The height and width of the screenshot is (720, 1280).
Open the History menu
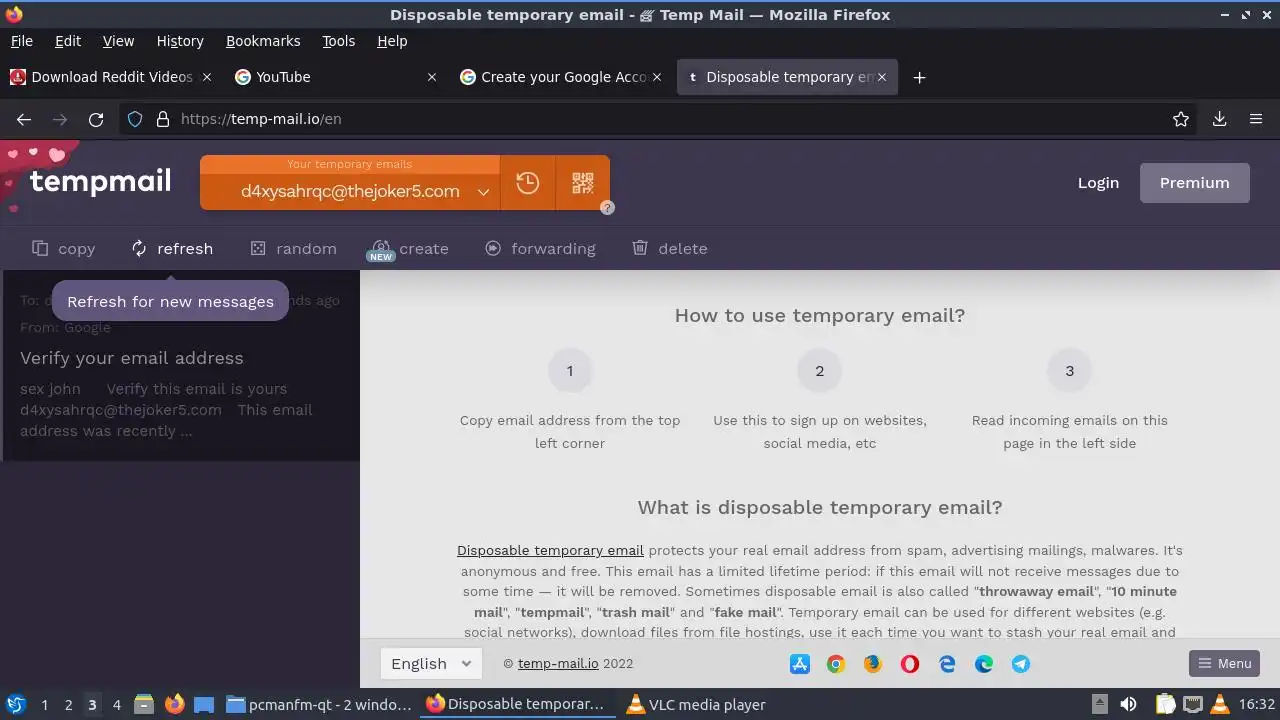pos(180,41)
